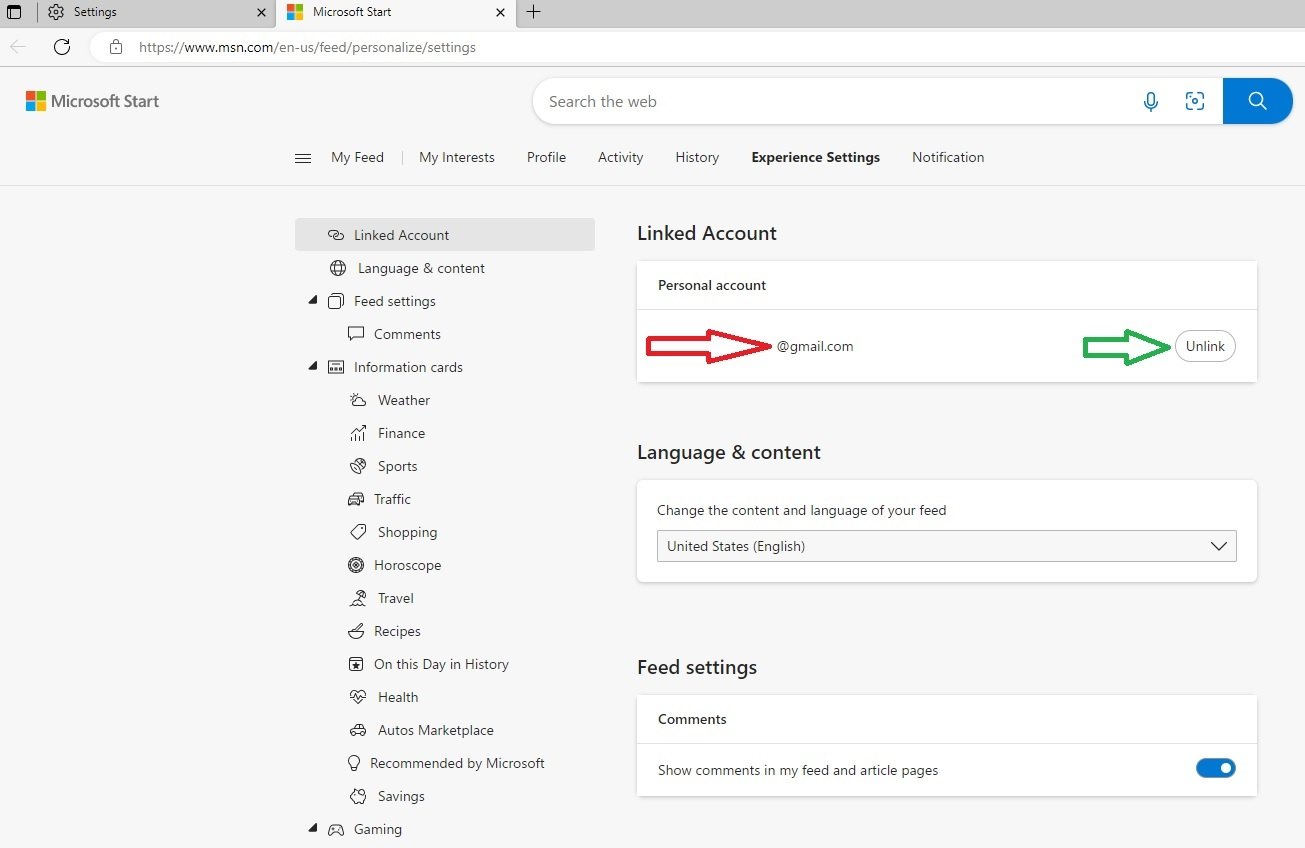Viewport: 1305px width, 848px height.
Task: Open the Notification tab
Action: tap(948, 157)
